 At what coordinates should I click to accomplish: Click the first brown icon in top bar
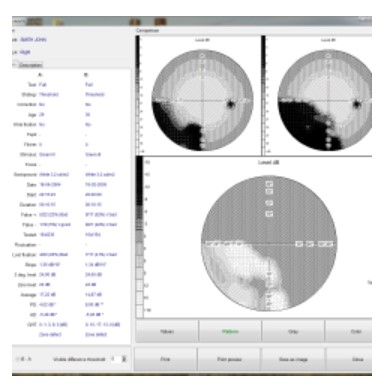tap(135, 22)
